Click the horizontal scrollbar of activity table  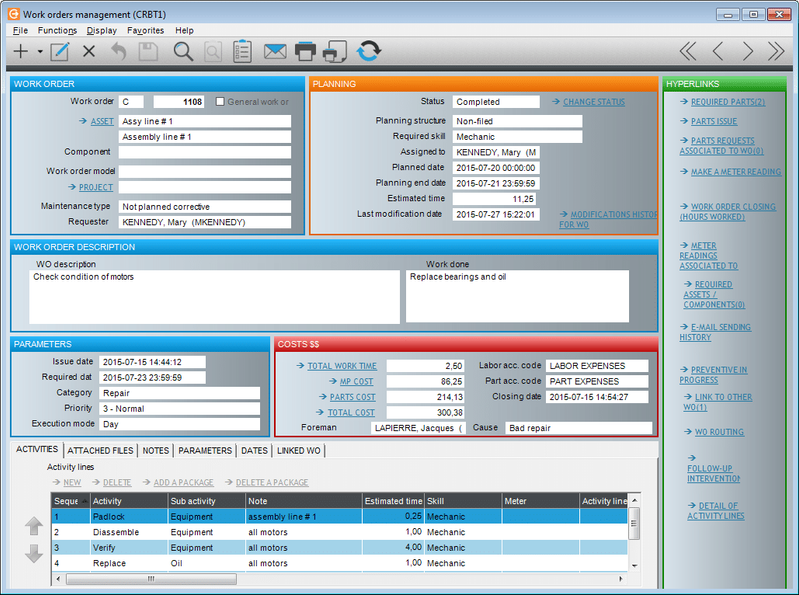point(150,578)
